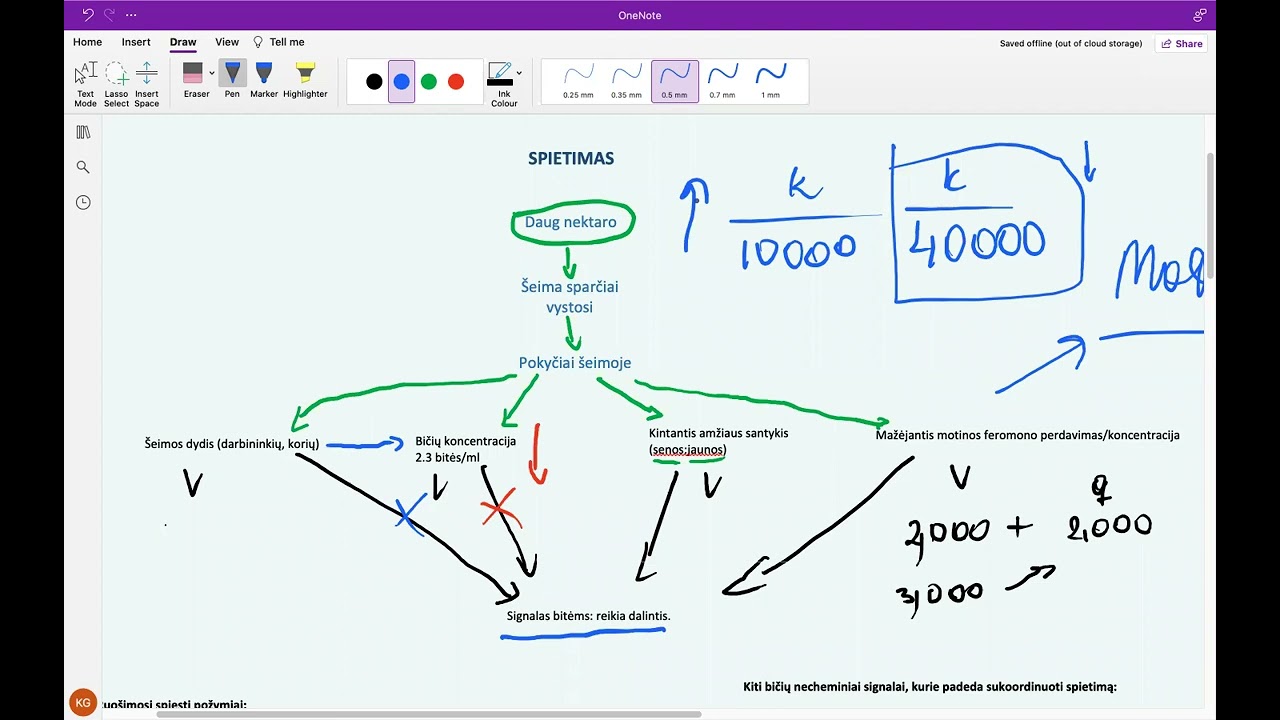Screen dimensions: 1280x720
Task: Click the Bičių koncentracija text
Action: coord(466,441)
